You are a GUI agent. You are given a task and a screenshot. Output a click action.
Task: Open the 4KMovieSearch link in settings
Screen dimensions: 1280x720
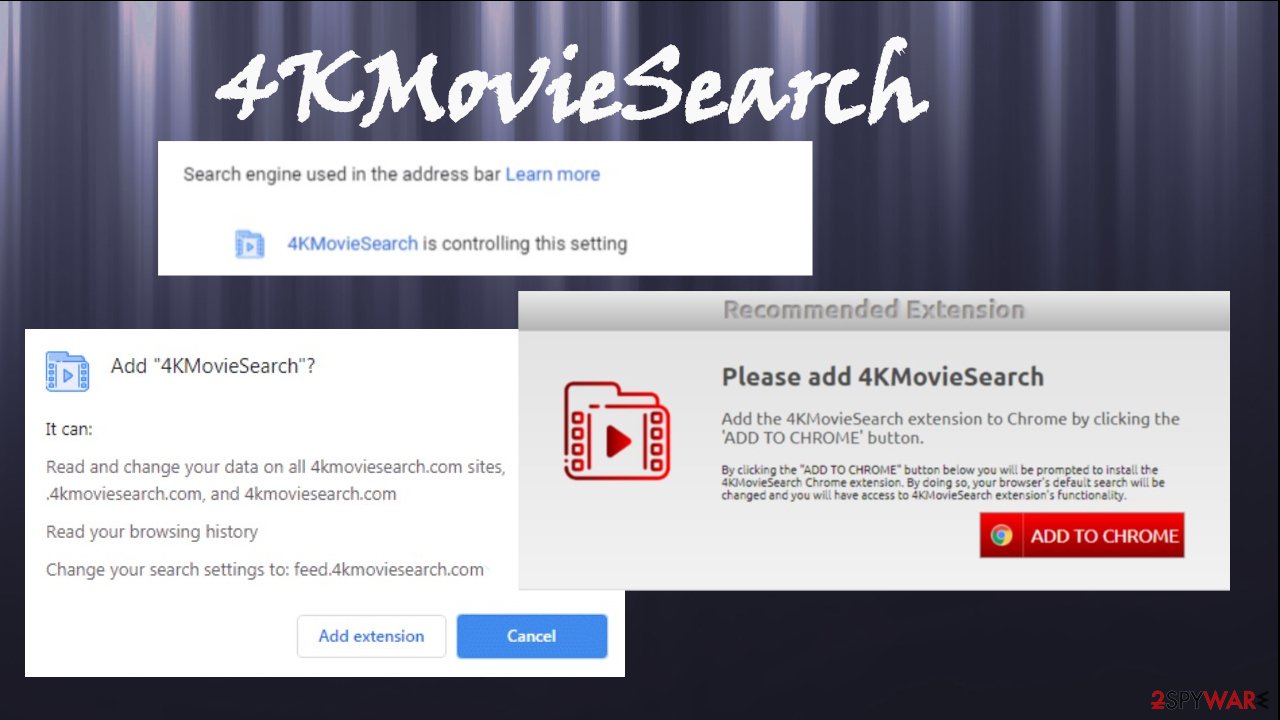tap(352, 243)
